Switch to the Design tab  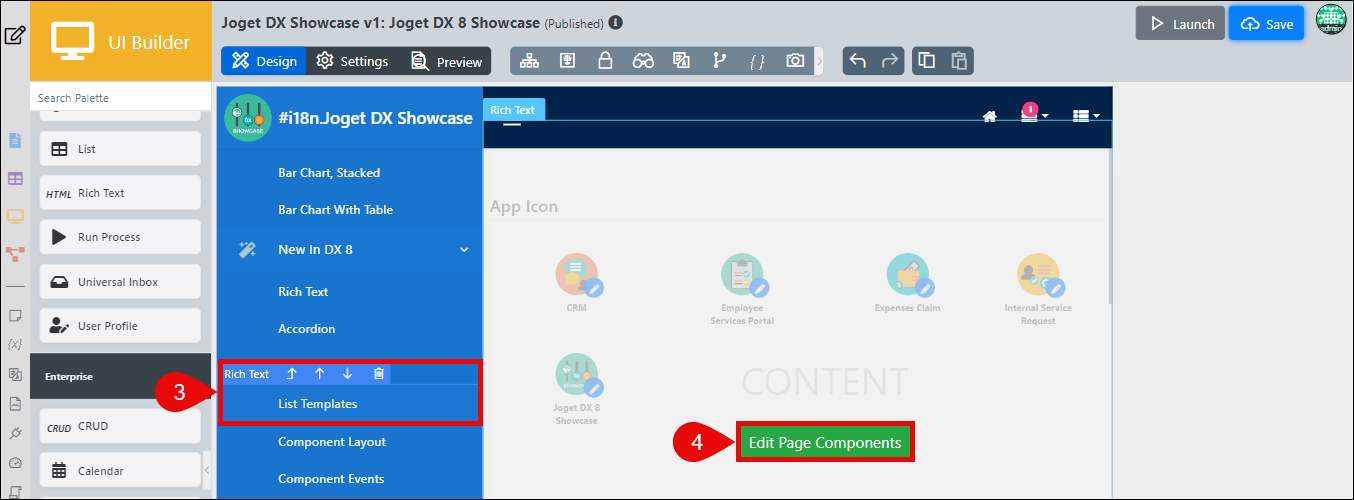(x=264, y=61)
